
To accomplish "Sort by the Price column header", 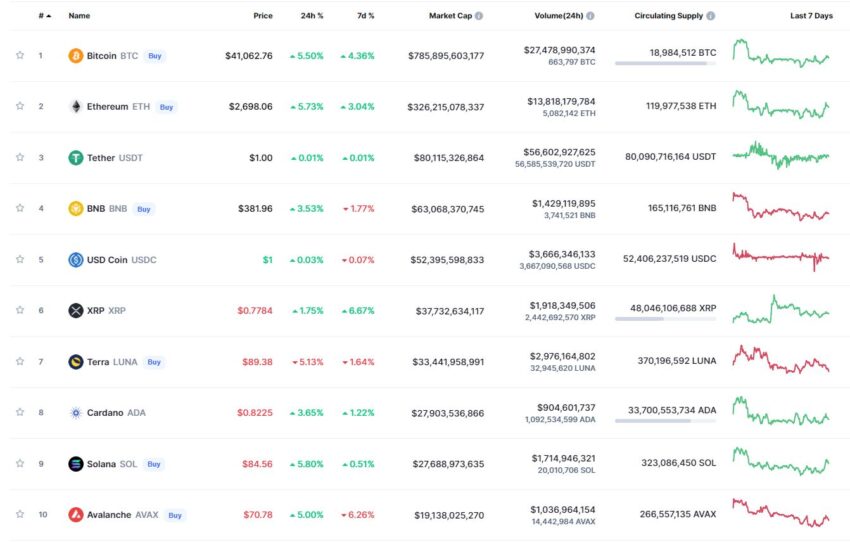I will coord(263,16).
